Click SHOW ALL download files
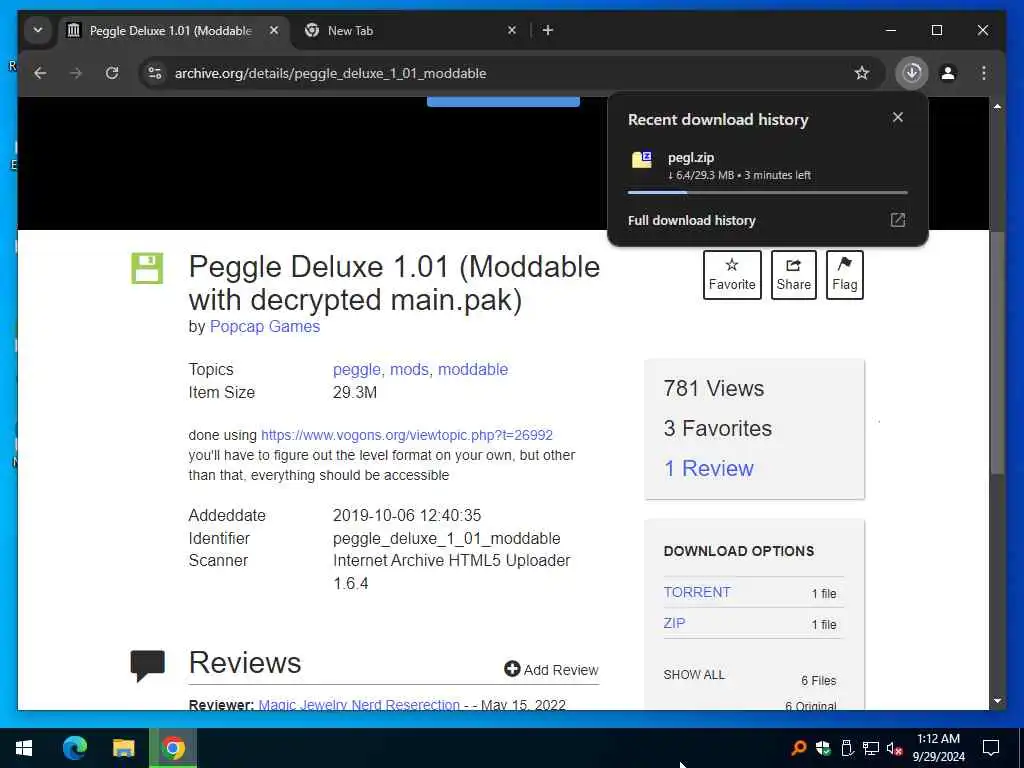This screenshot has width=1024, height=768. pos(694,675)
